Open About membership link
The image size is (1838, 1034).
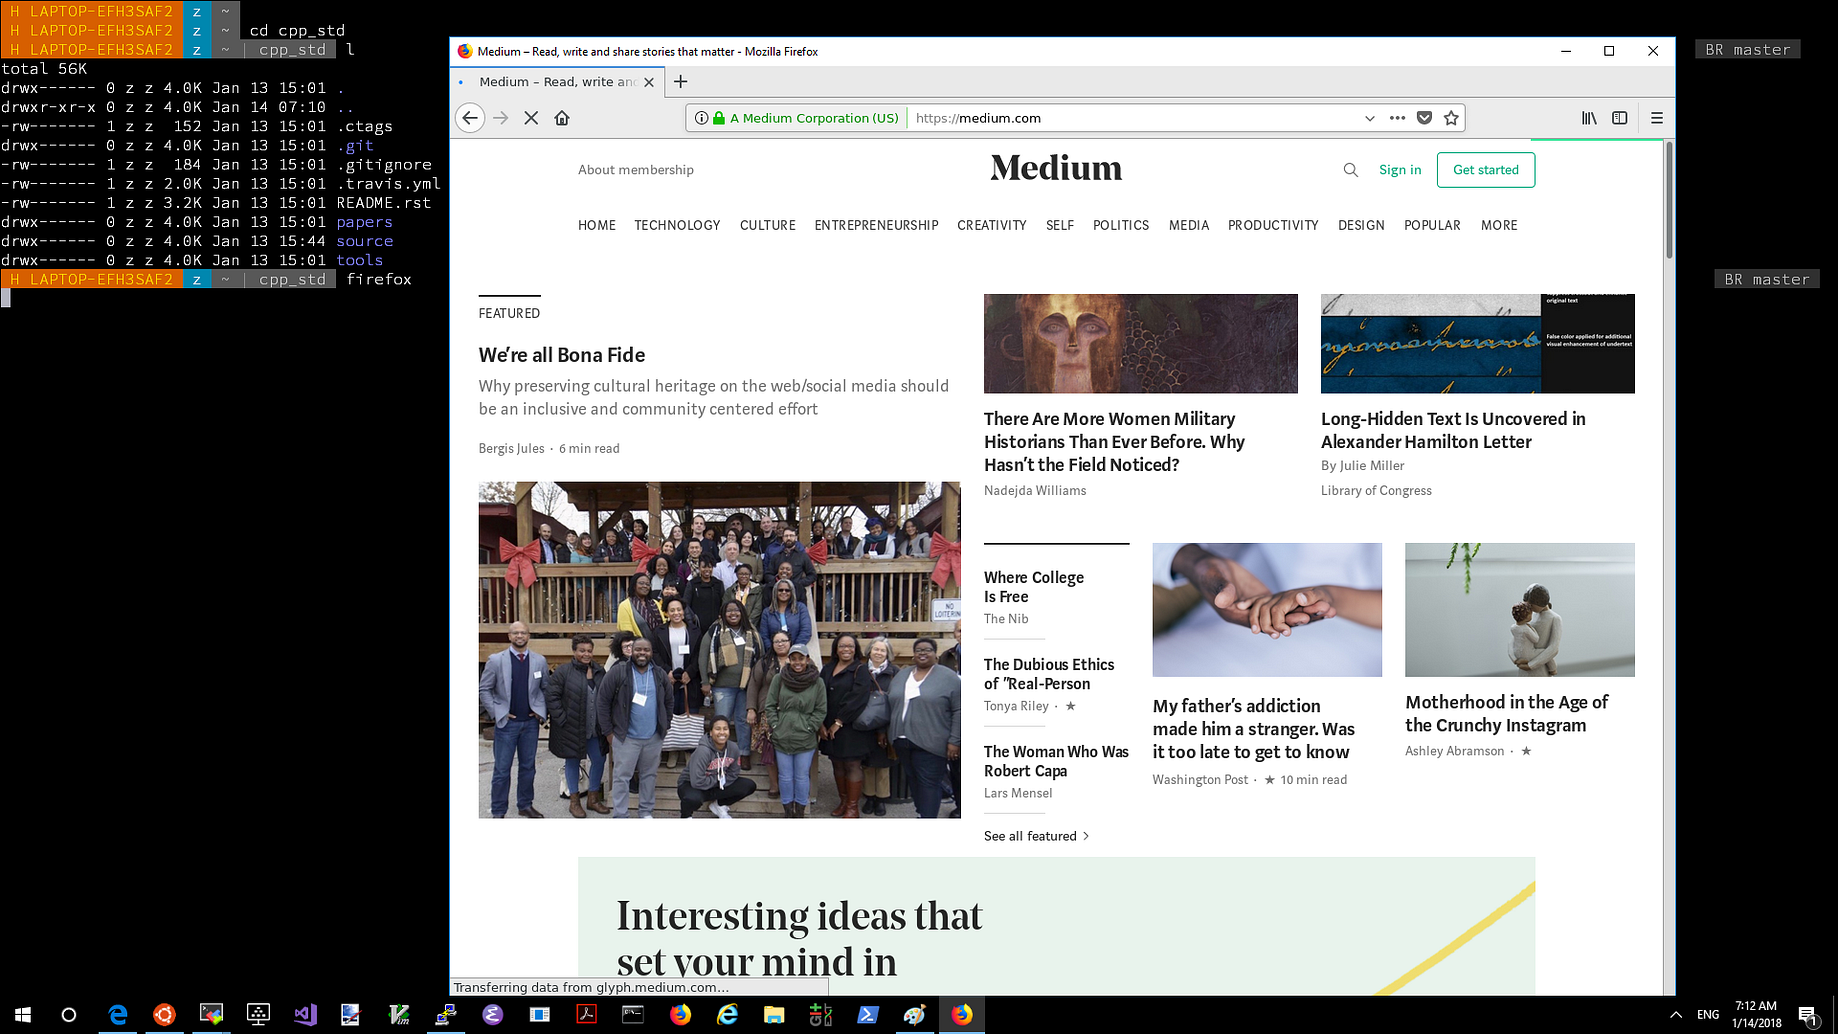pyautogui.click(x=636, y=170)
